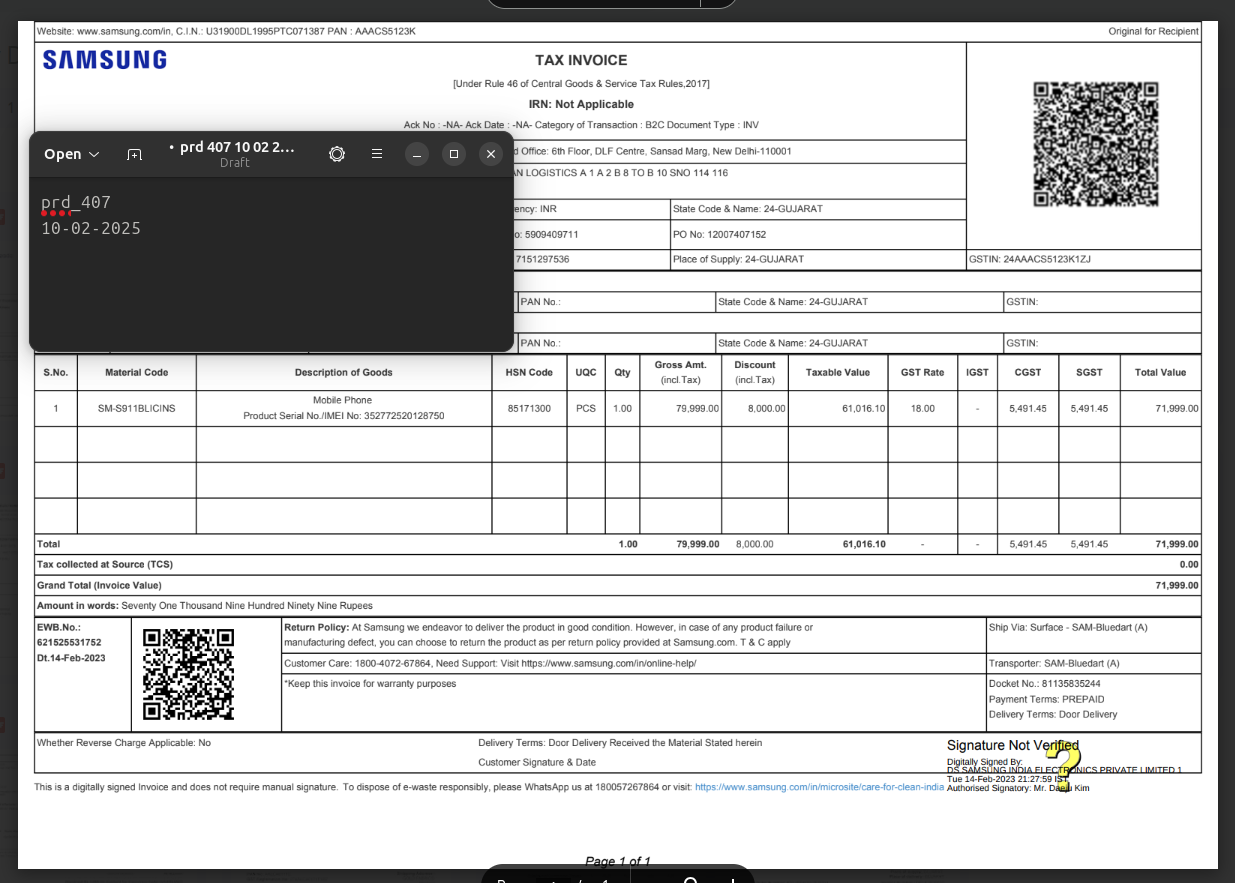Click the EWB QR code near bottom left
This screenshot has height=883, width=1235.
pyautogui.click(x=188, y=673)
